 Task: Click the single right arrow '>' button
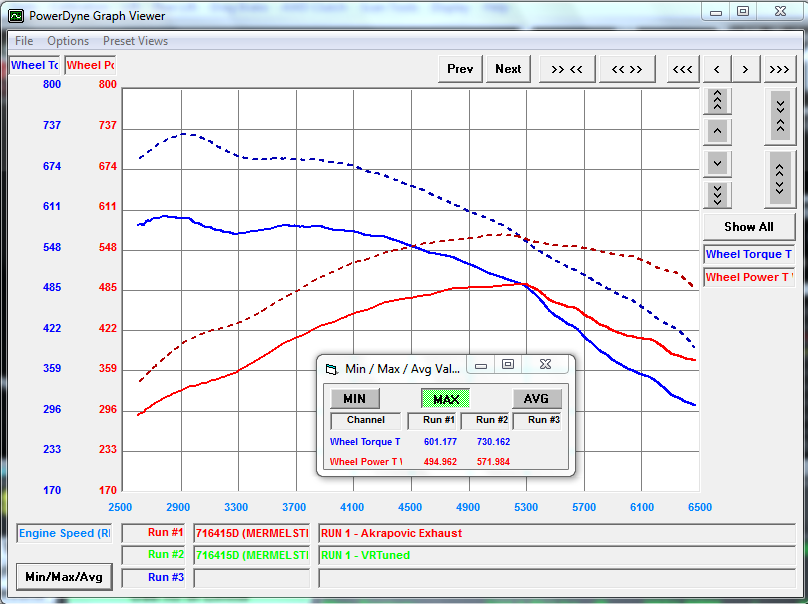pos(746,69)
